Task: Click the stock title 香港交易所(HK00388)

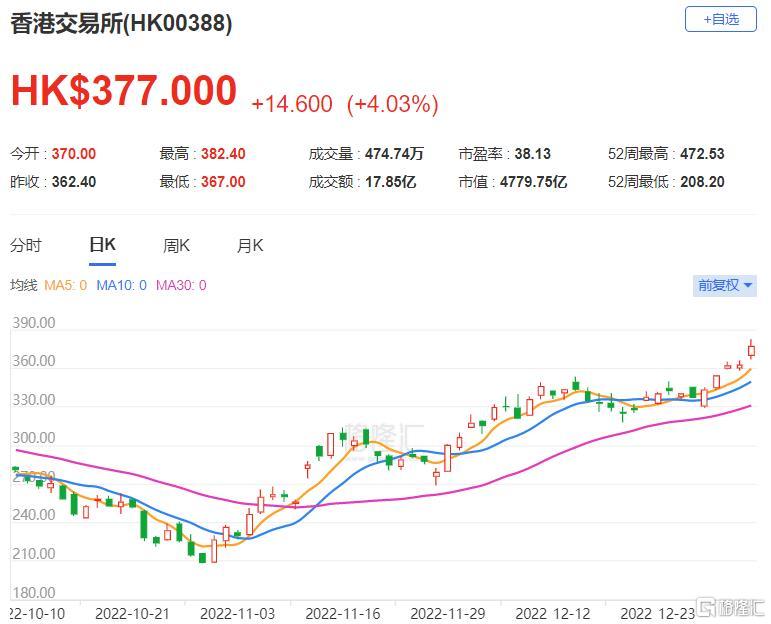Action: (121, 23)
